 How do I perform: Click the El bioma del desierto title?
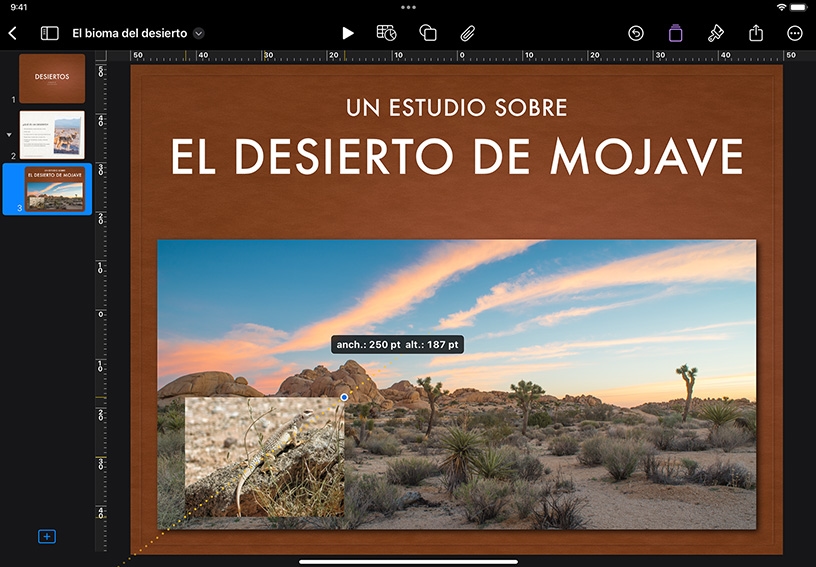click(130, 33)
